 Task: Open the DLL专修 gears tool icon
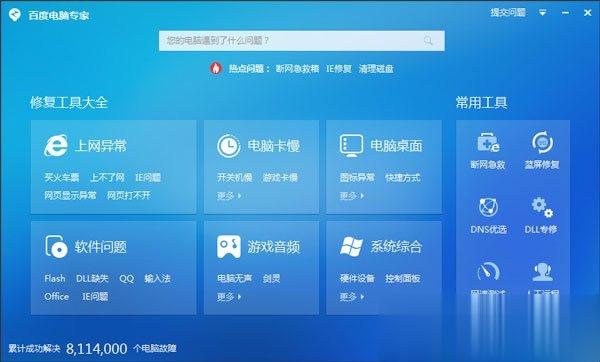pos(542,207)
